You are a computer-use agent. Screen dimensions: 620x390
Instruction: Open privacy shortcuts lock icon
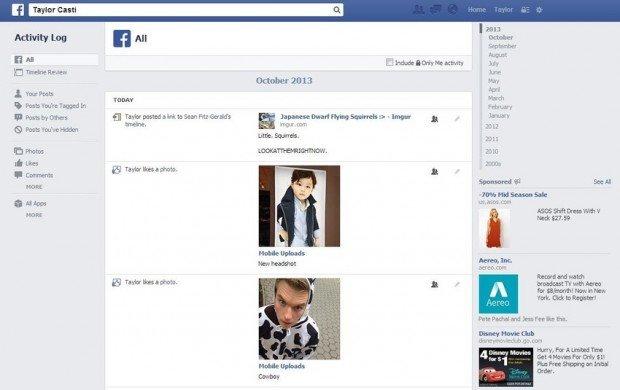[x=525, y=10]
